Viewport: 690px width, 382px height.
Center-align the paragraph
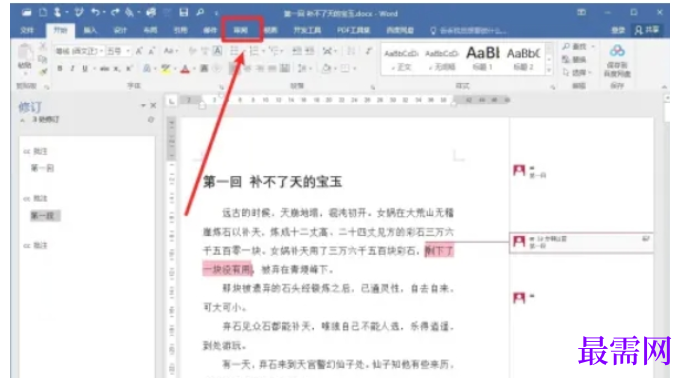pyautogui.click(x=248, y=68)
